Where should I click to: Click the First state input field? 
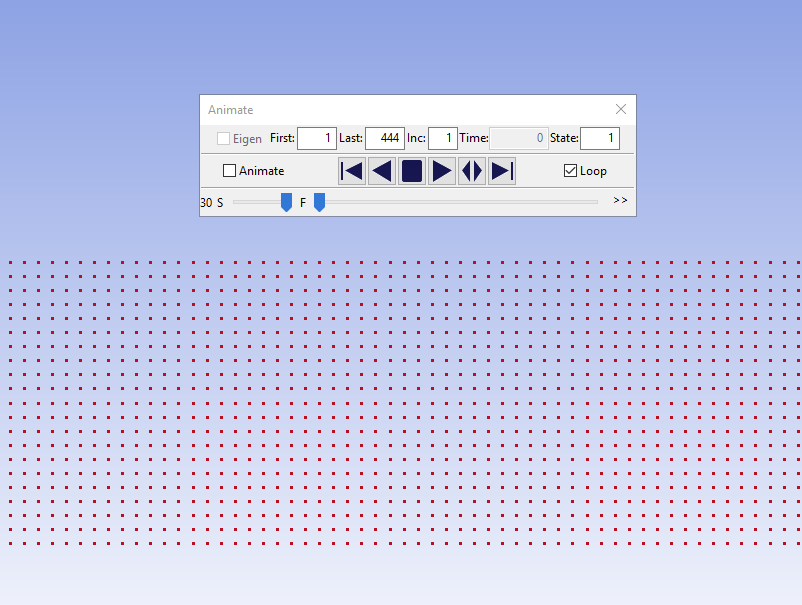click(x=317, y=138)
